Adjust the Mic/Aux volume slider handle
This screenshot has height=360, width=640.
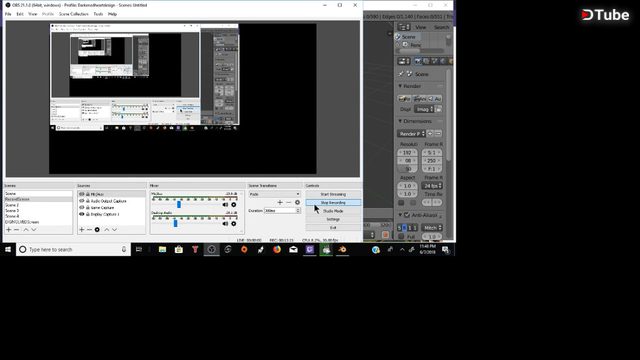pos(179,204)
